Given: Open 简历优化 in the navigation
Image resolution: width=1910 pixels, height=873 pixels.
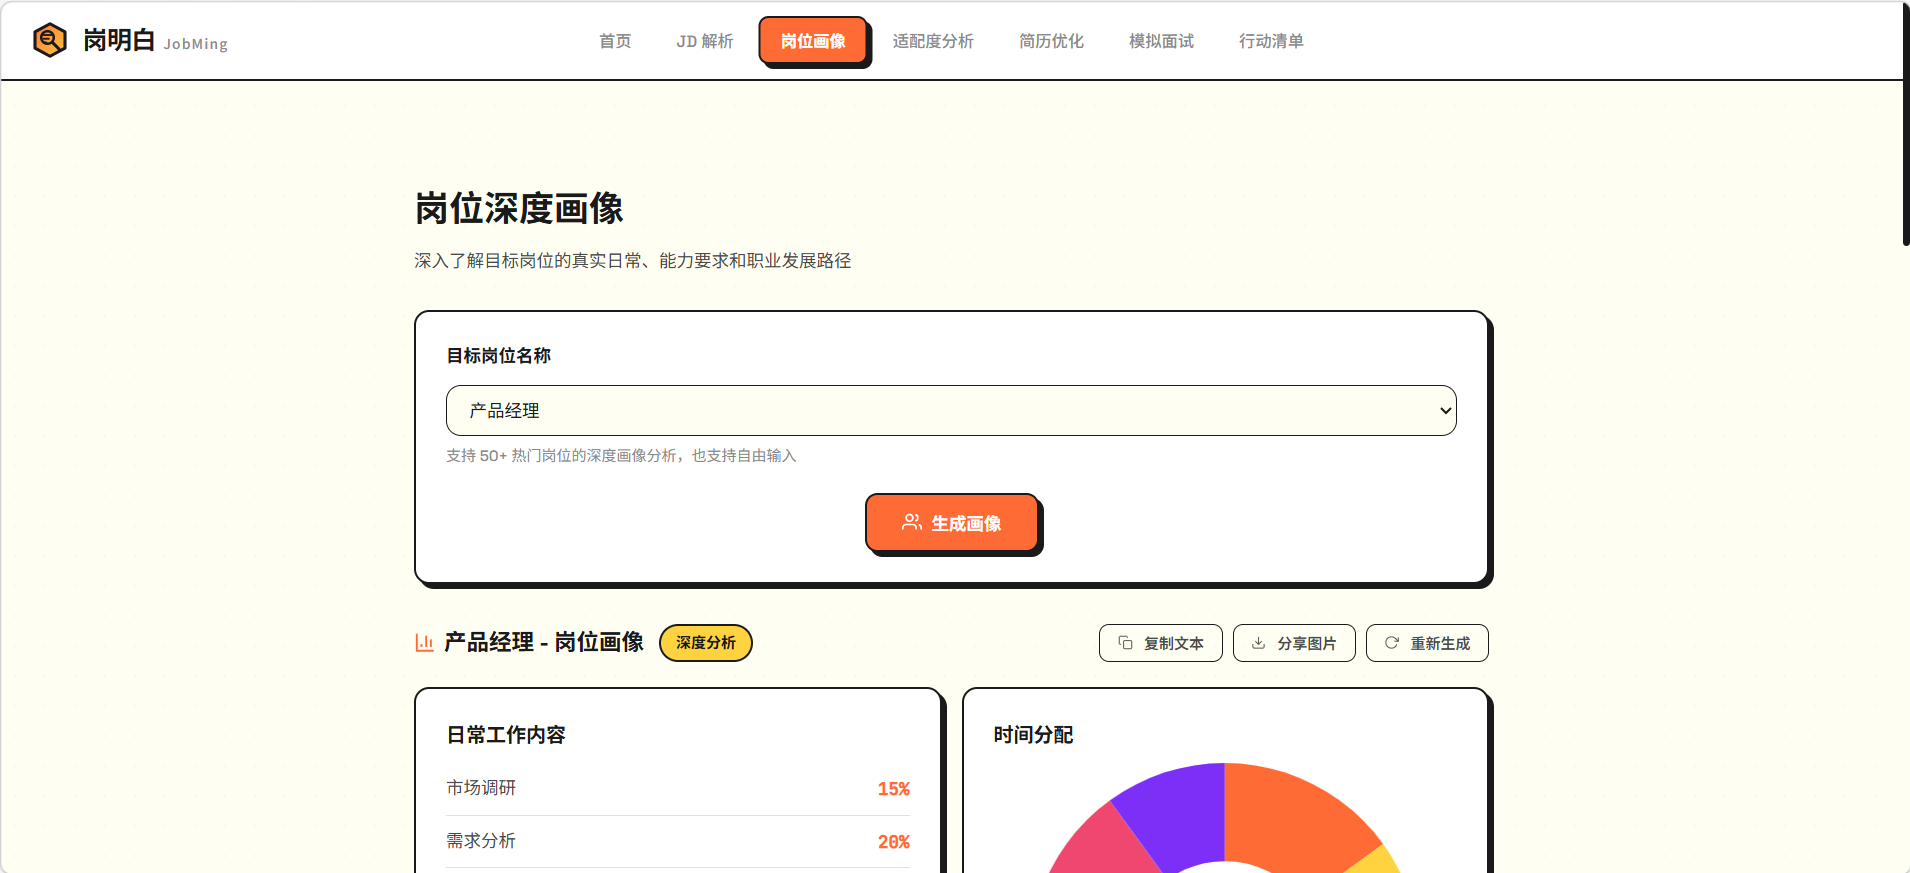Looking at the screenshot, I should (1050, 41).
